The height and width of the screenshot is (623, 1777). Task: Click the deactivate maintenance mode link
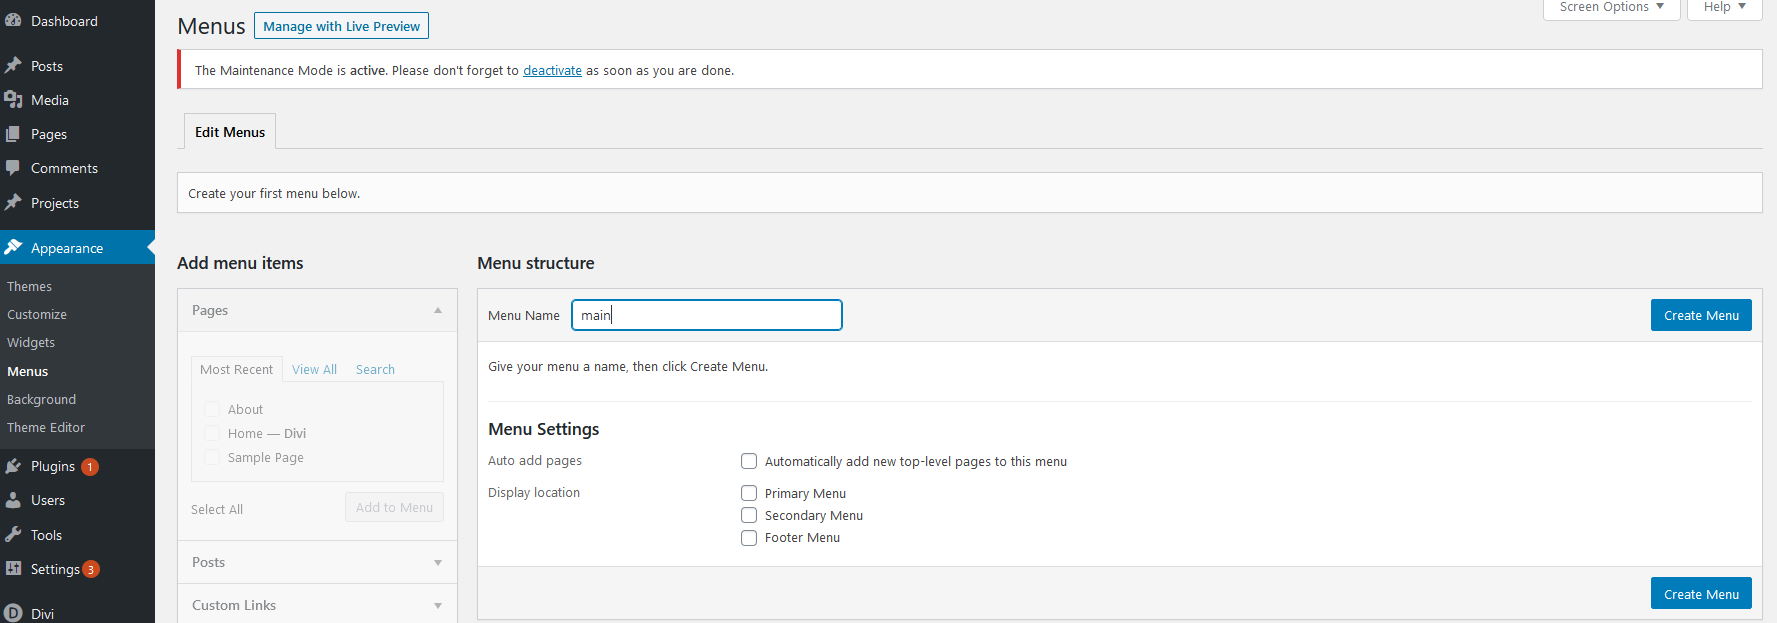coord(552,71)
